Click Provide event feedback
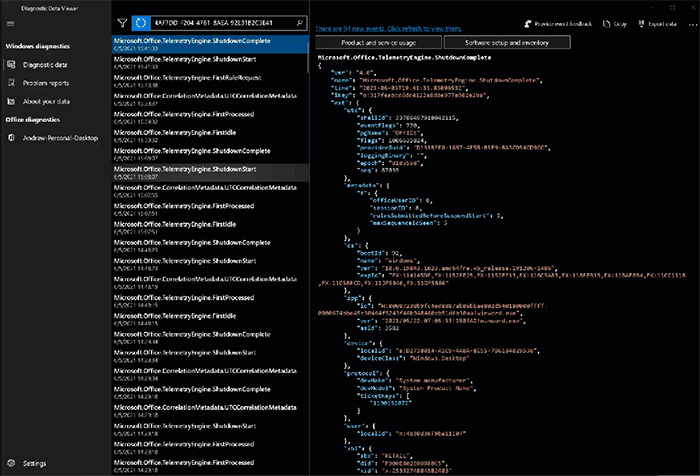 (558, 24)
